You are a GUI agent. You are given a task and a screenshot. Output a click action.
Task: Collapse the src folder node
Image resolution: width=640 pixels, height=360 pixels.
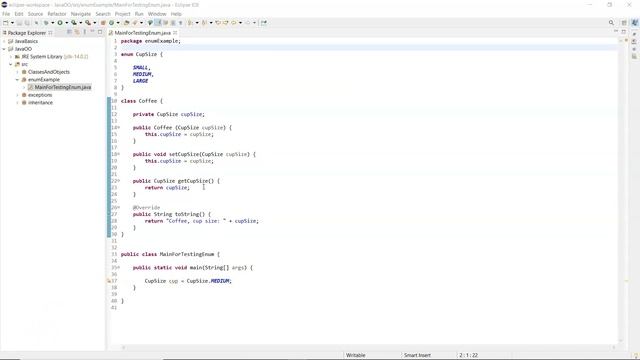point(11,64)
